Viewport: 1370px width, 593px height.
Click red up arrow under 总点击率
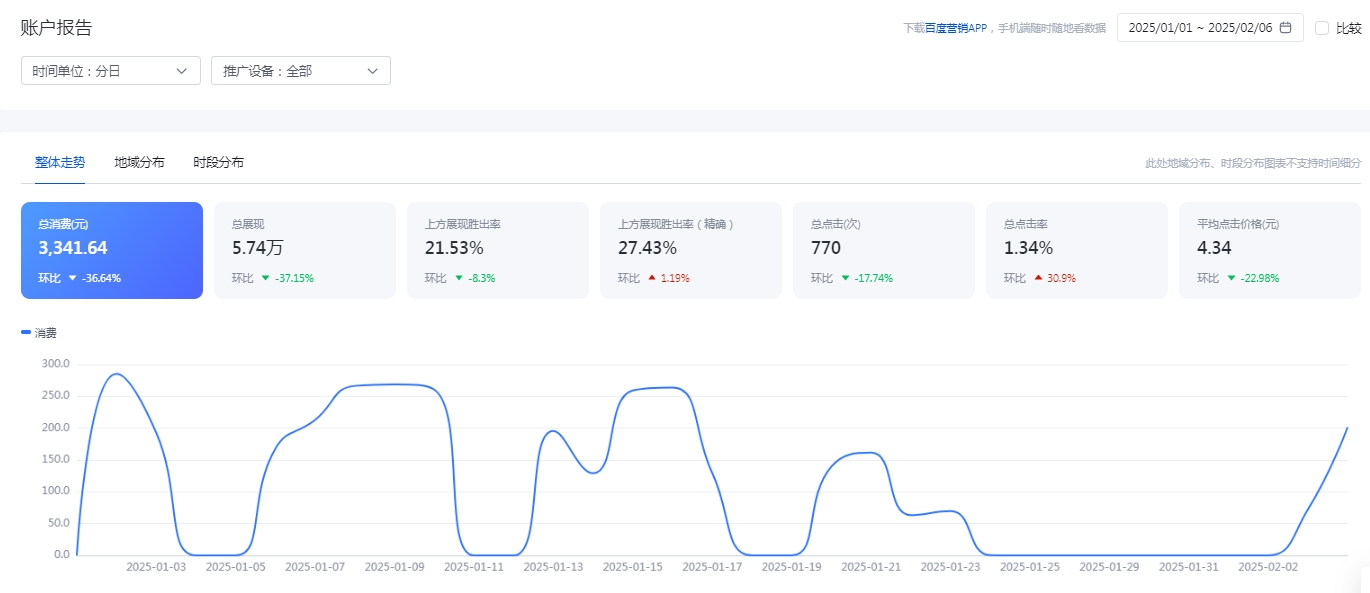tap(1038, 278)
